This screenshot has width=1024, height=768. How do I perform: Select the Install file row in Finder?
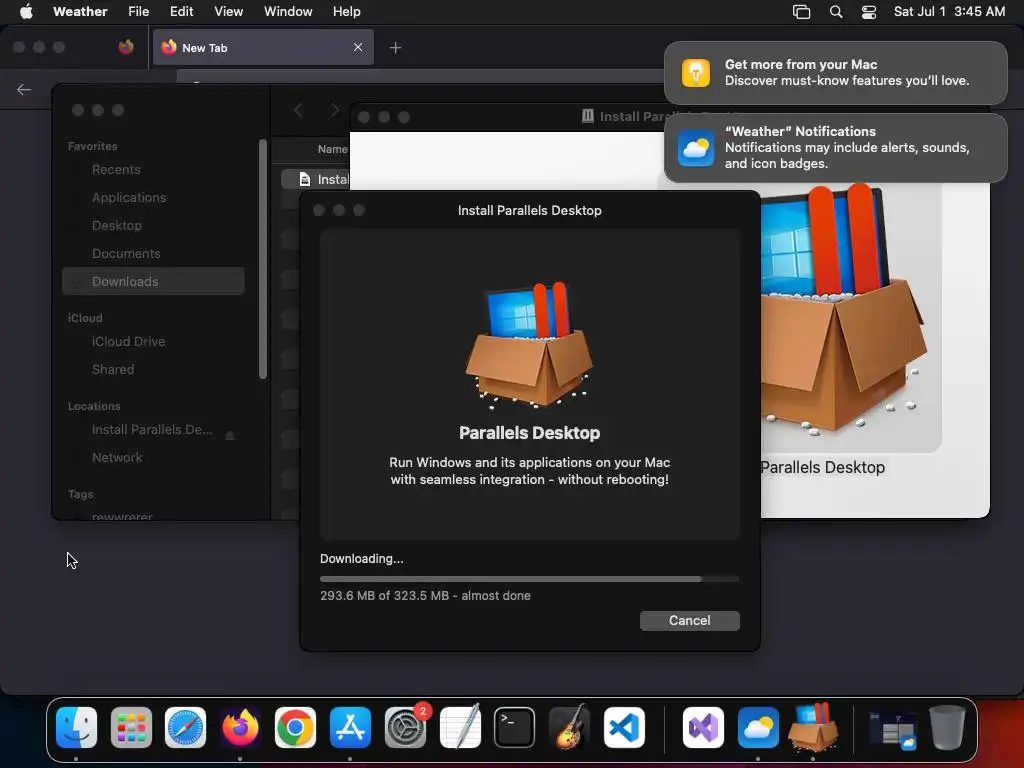point(315,179)
